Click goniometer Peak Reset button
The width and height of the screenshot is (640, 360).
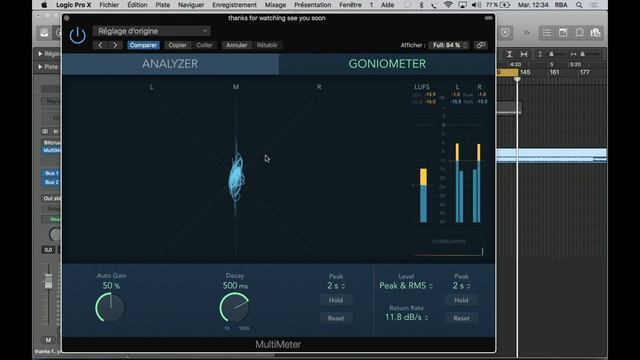click(x=336, y=318)
